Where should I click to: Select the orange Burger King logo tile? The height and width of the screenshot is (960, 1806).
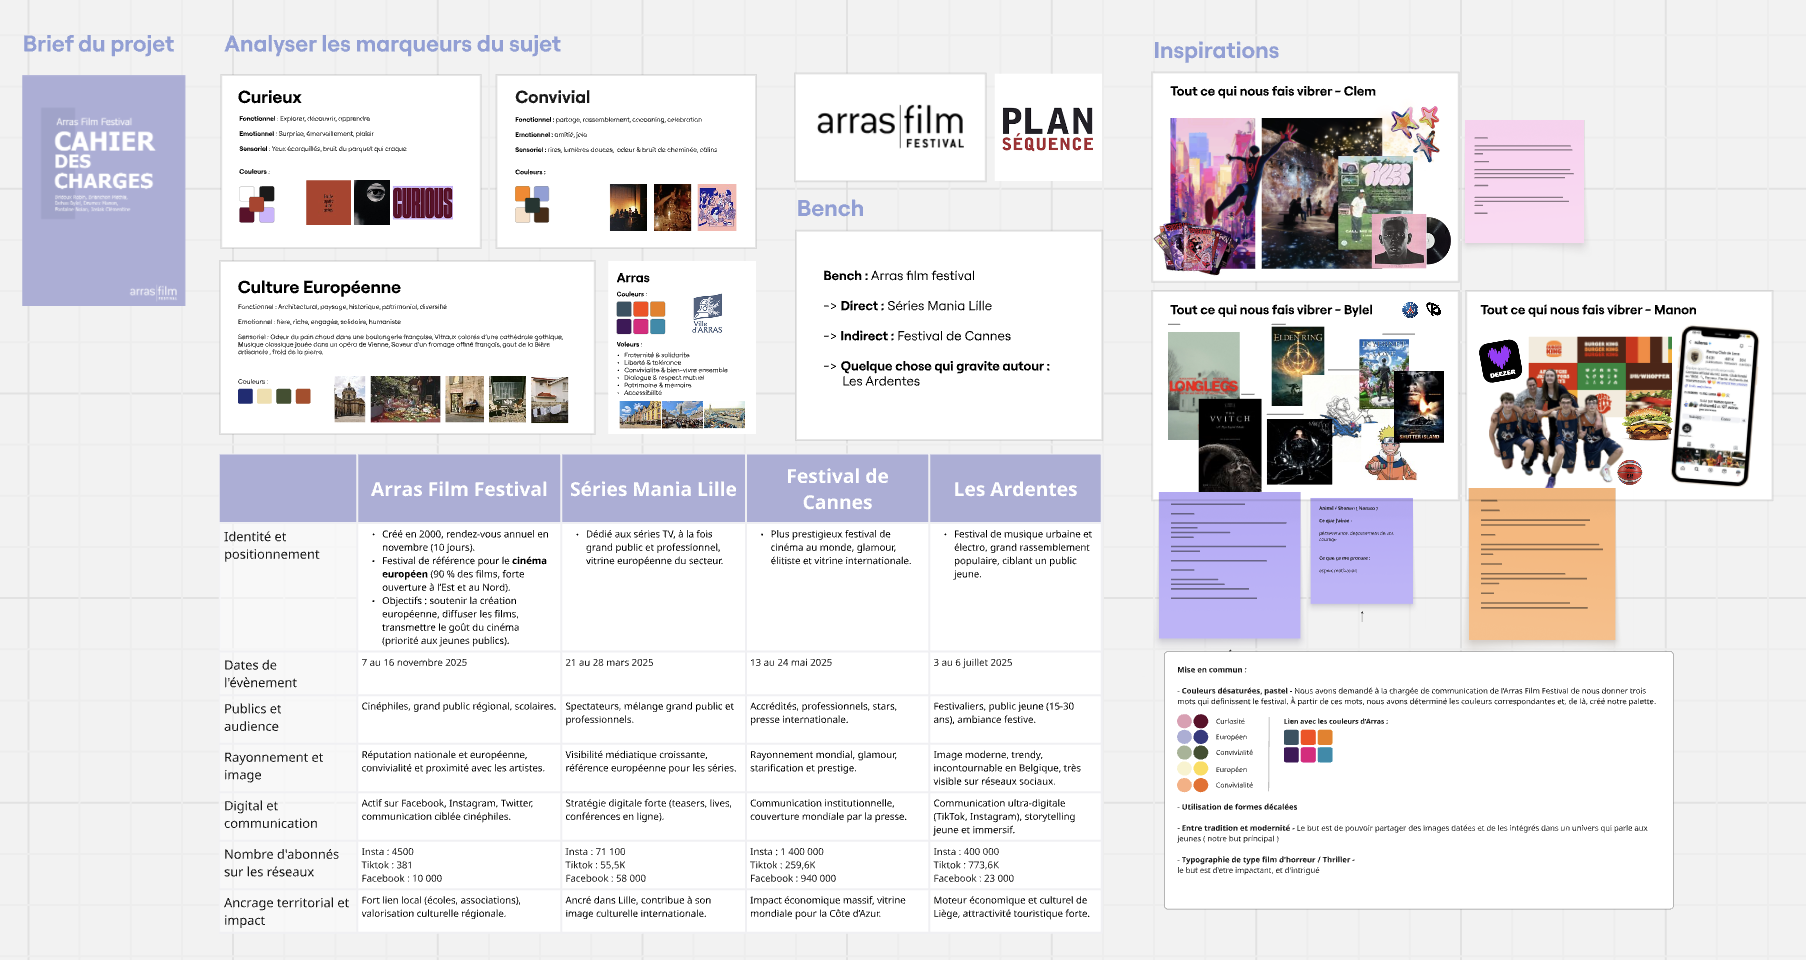1553,350
